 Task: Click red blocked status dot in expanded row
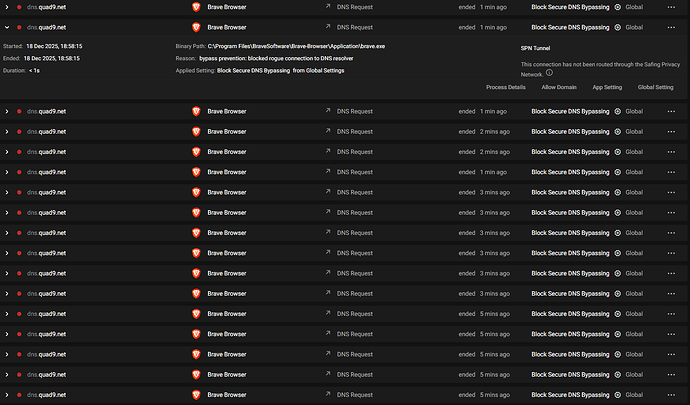pyautogui.click(x=19, y=26)
